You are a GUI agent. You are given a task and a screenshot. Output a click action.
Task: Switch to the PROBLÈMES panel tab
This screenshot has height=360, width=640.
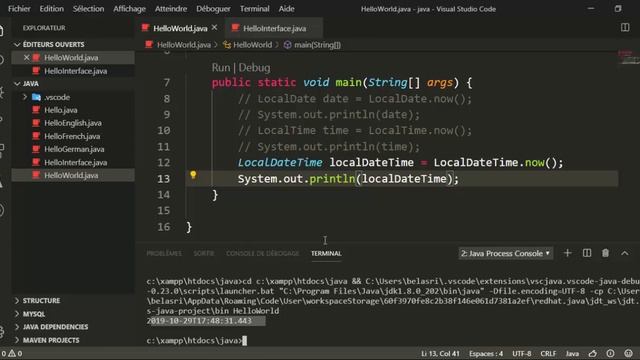(164, 253)
